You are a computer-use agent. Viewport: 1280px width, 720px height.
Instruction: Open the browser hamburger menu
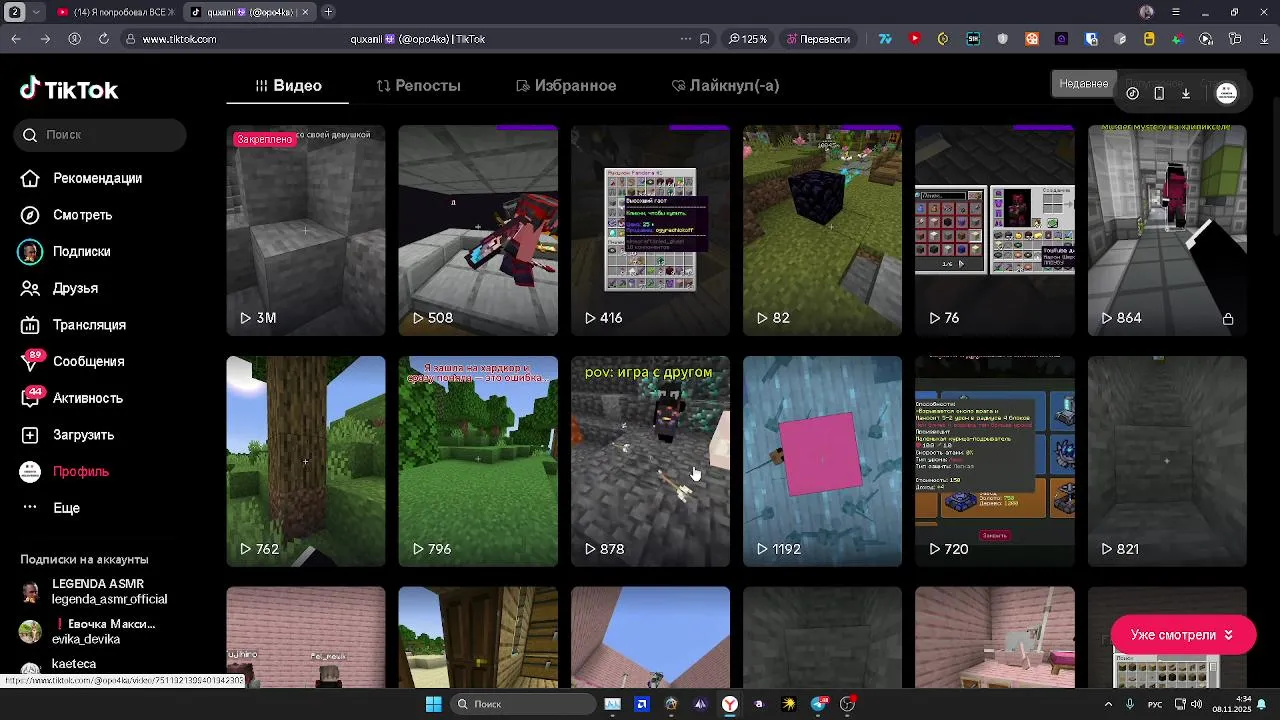[x=1176, y=12]
